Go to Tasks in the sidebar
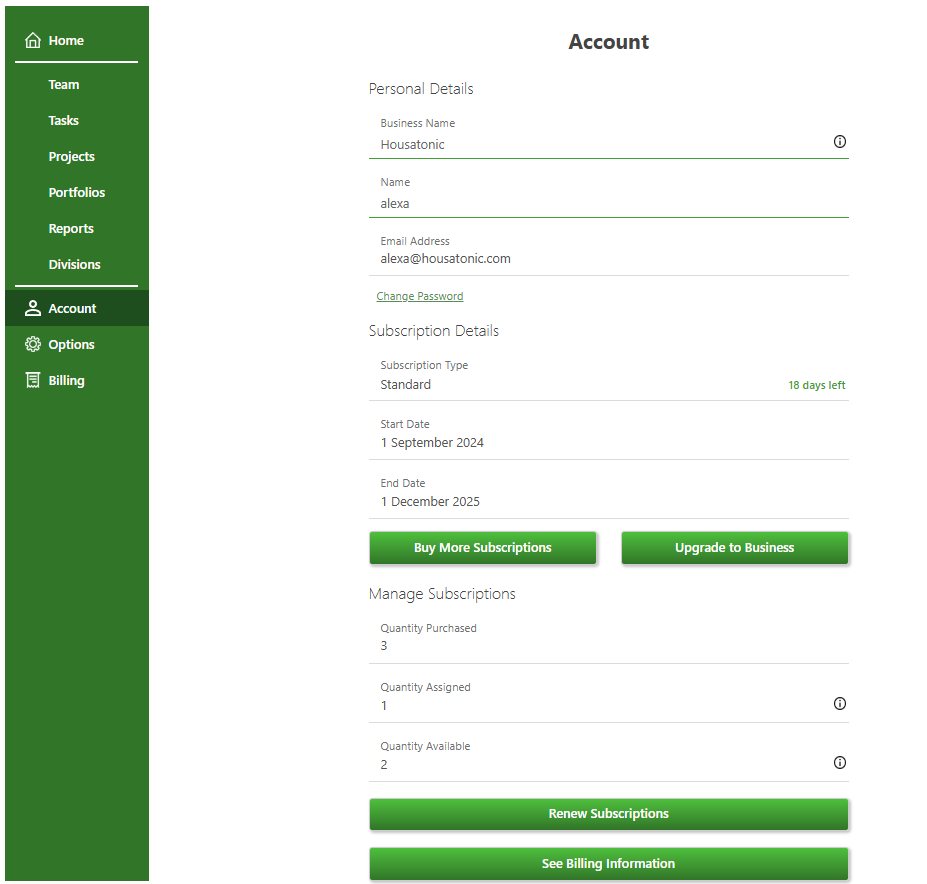The image size is (927, 884). tap(64, 121)
